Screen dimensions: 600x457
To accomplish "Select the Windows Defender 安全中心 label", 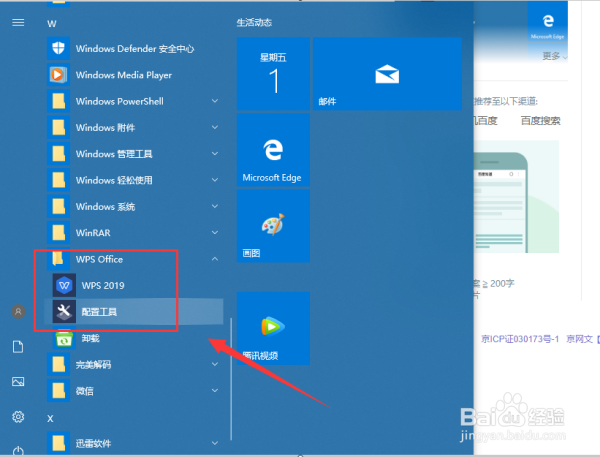I will point(135,49).
